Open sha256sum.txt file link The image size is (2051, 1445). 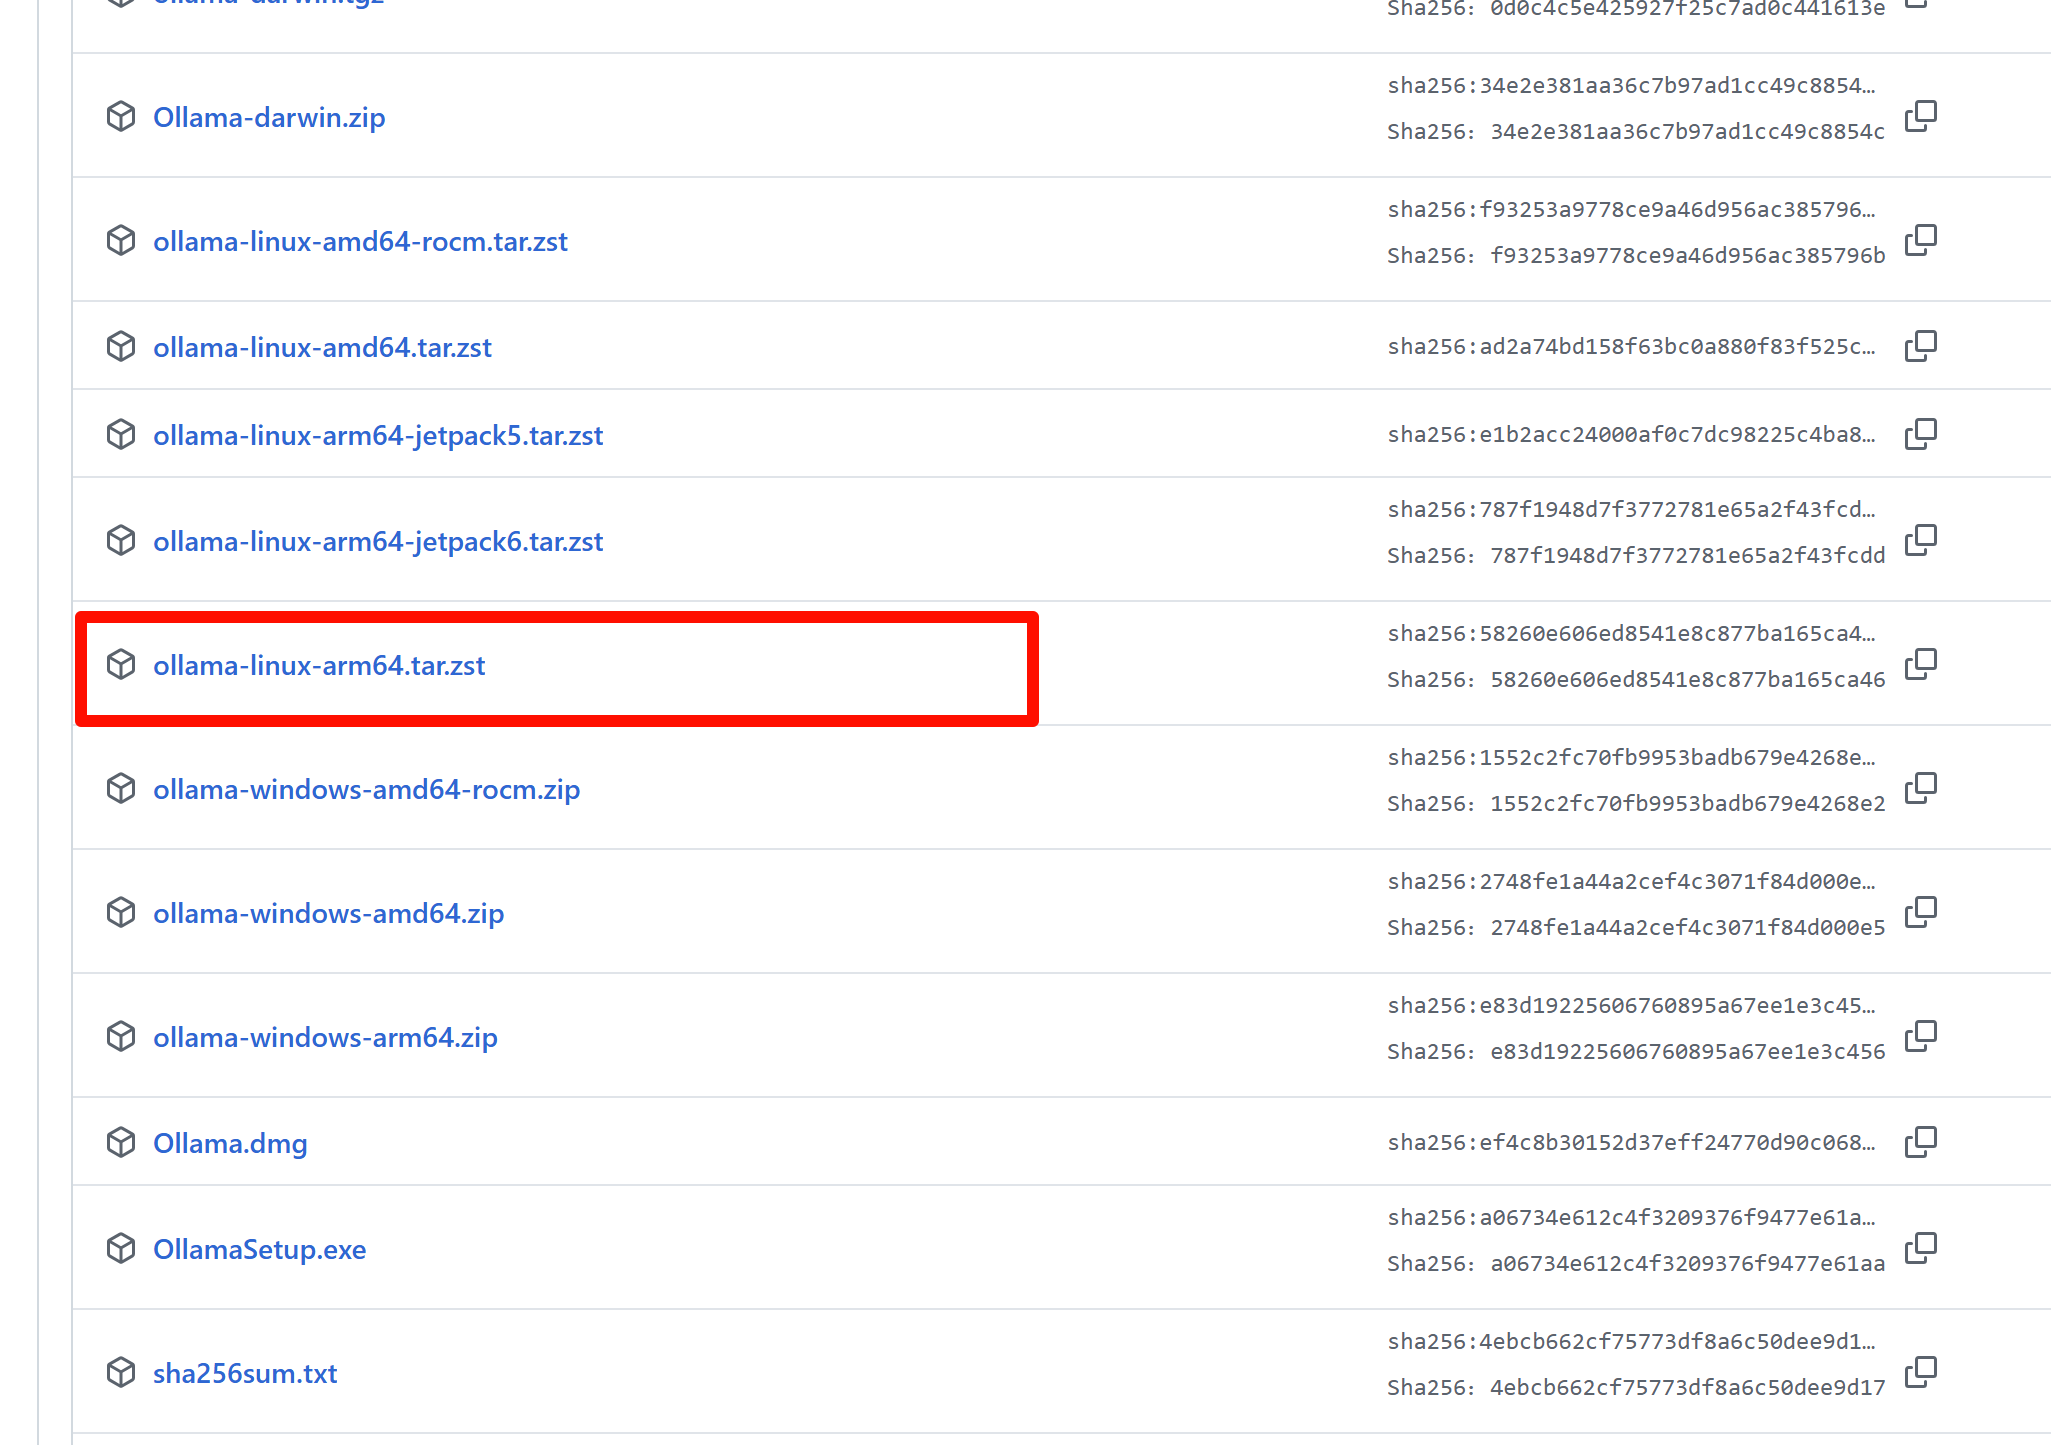[245, 1374]
